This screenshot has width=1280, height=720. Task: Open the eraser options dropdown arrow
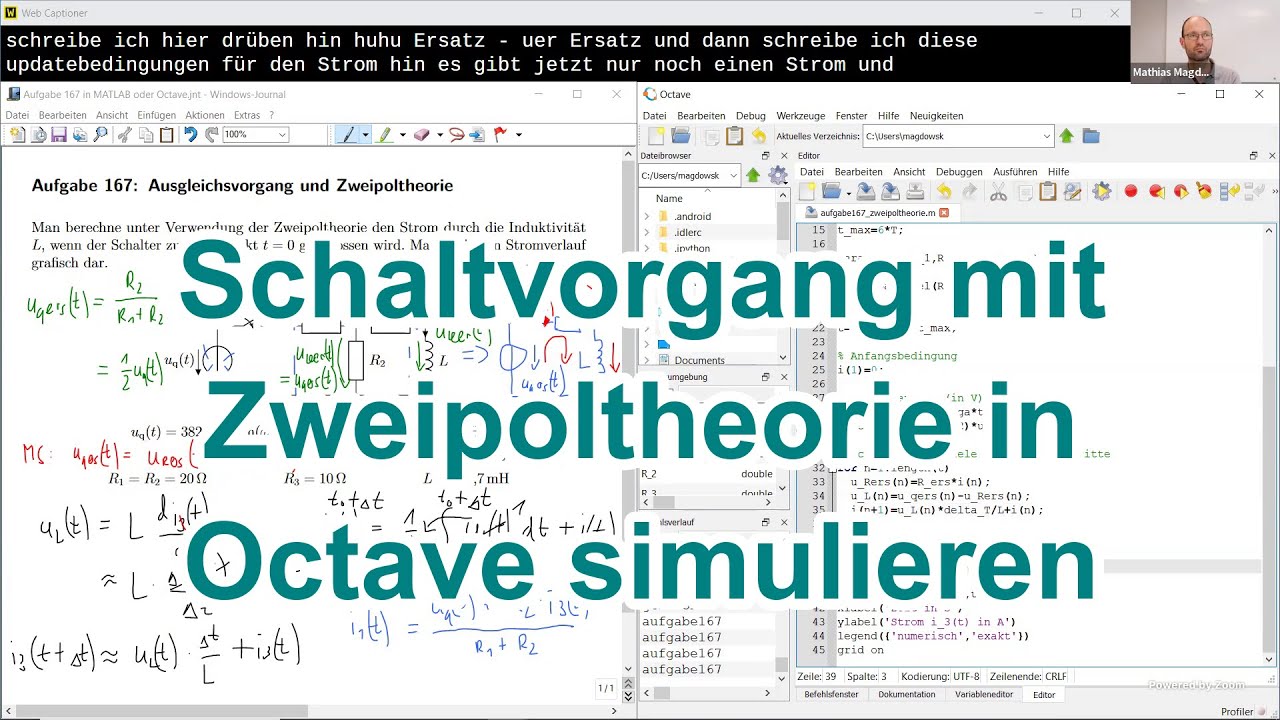438,135
